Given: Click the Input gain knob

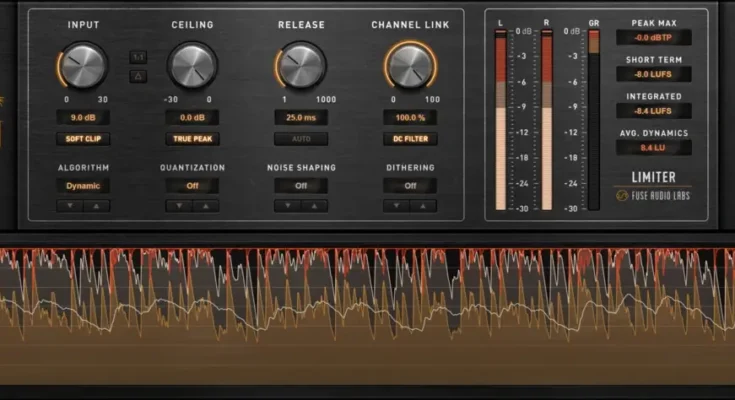Looking at the screenshot, I should tap(83, 66).
